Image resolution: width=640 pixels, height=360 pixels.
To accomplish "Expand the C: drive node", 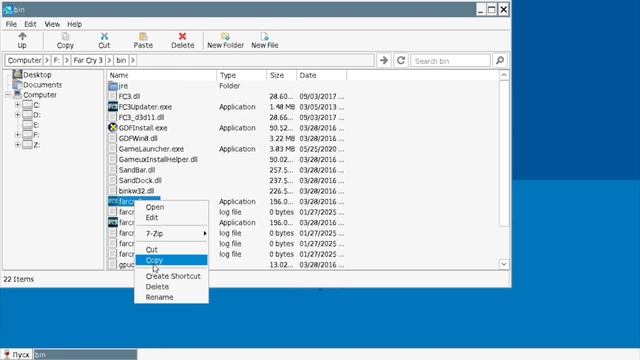I will pos(18,105).
